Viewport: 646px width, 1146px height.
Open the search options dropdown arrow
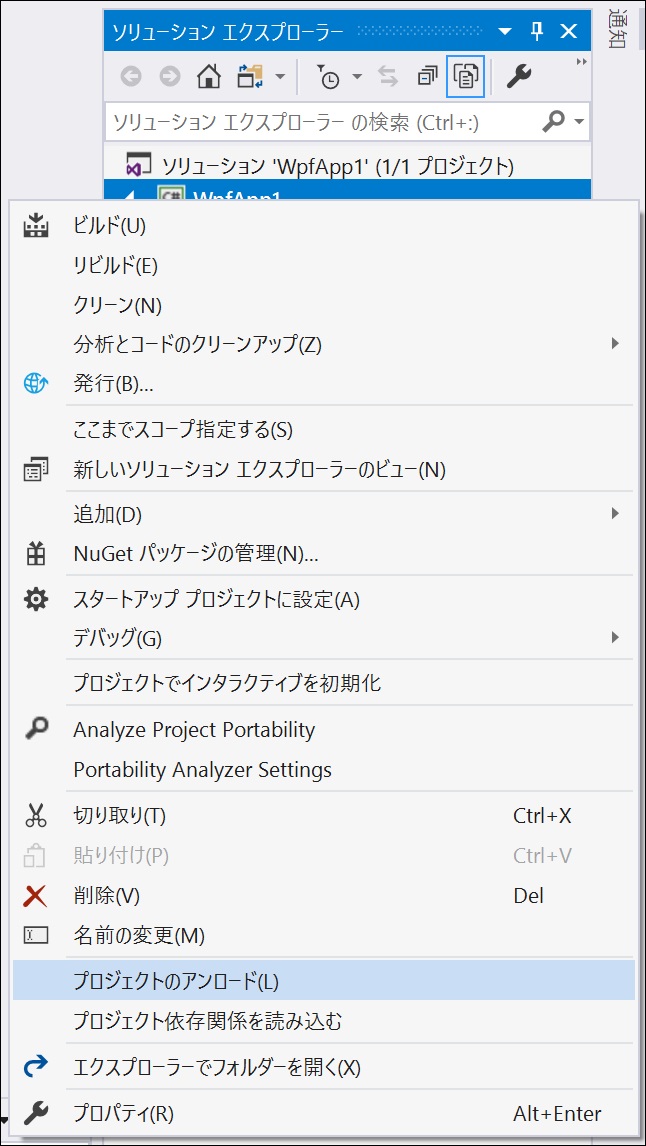pos(580,123)
